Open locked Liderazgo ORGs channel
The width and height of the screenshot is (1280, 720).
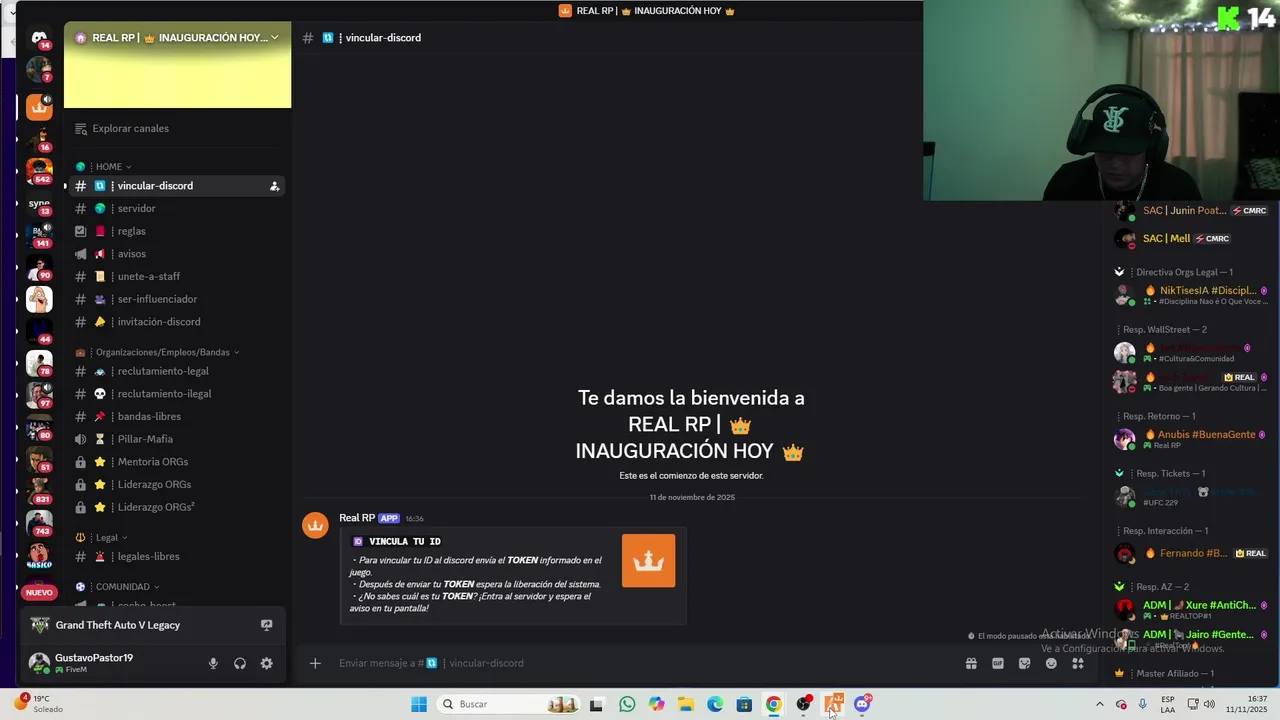click(177, 485)
